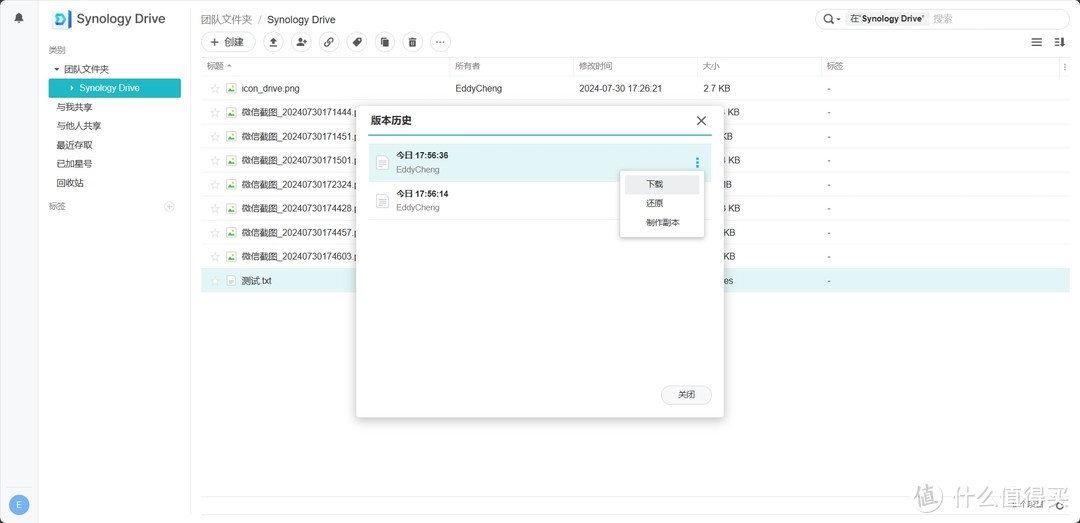This screenshot has height=523, width=1080.
Task: Star the 微信截图_20240730174603 file
Action: pyautogui.click(x=215, y=256)
